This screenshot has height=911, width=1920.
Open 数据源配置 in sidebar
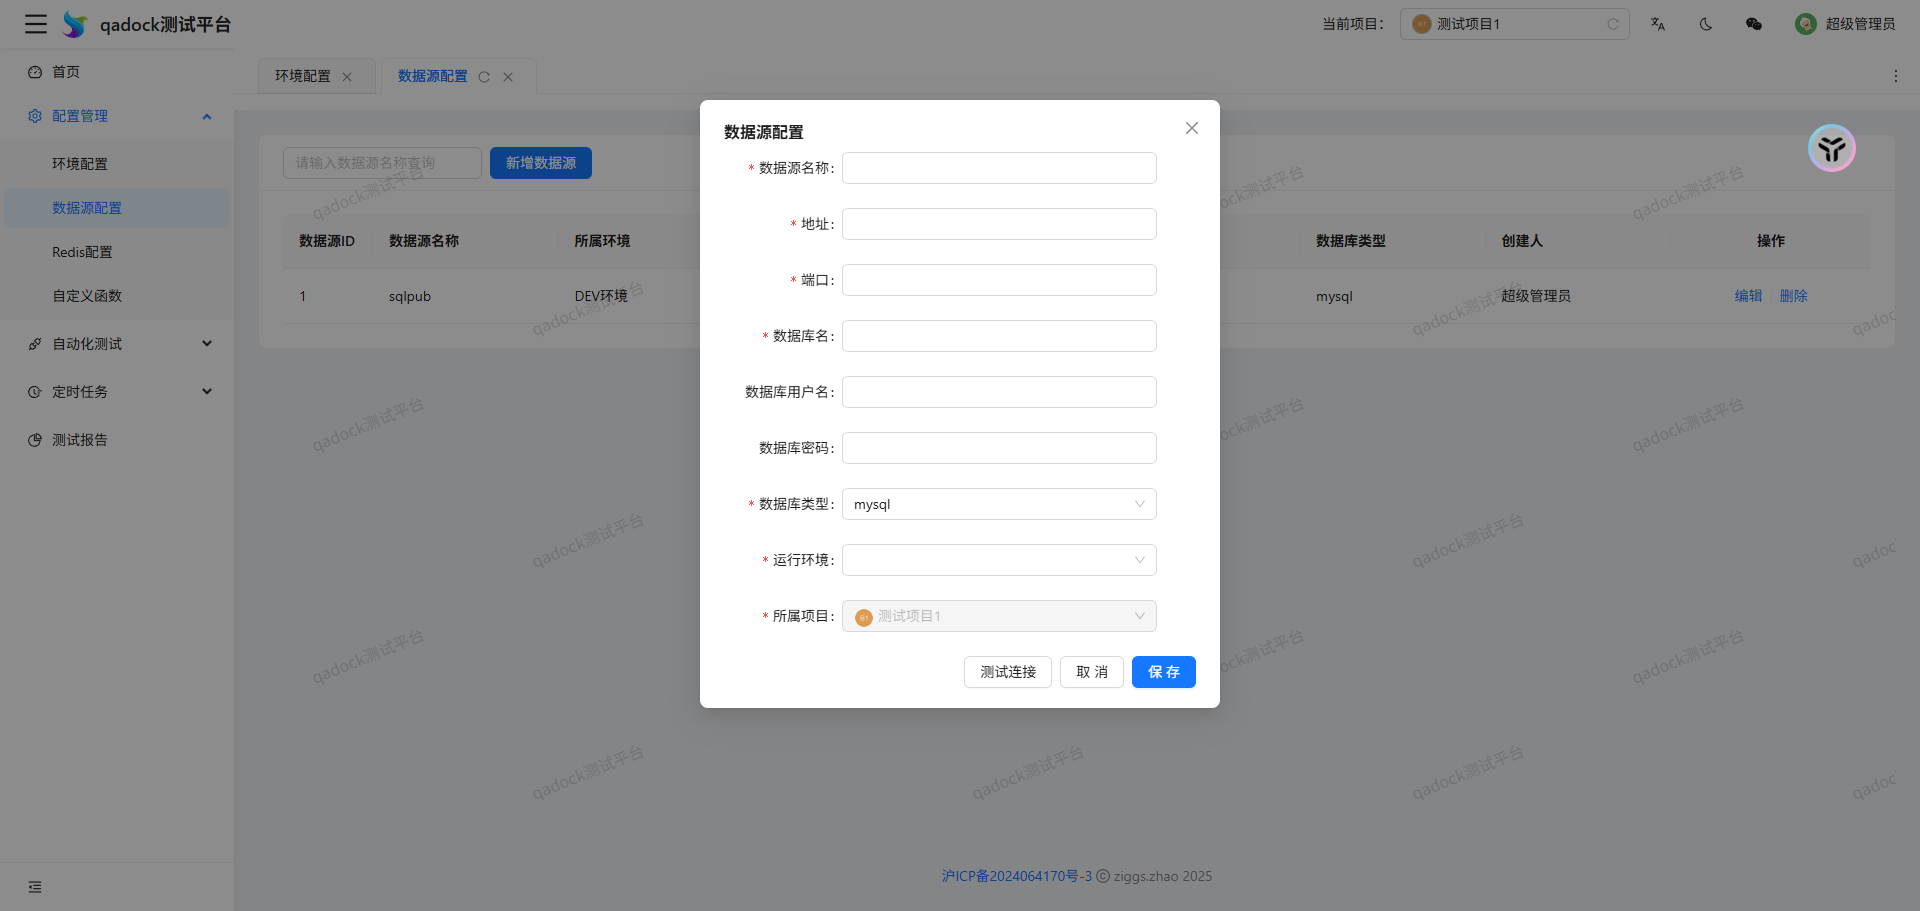pos(117,208)
